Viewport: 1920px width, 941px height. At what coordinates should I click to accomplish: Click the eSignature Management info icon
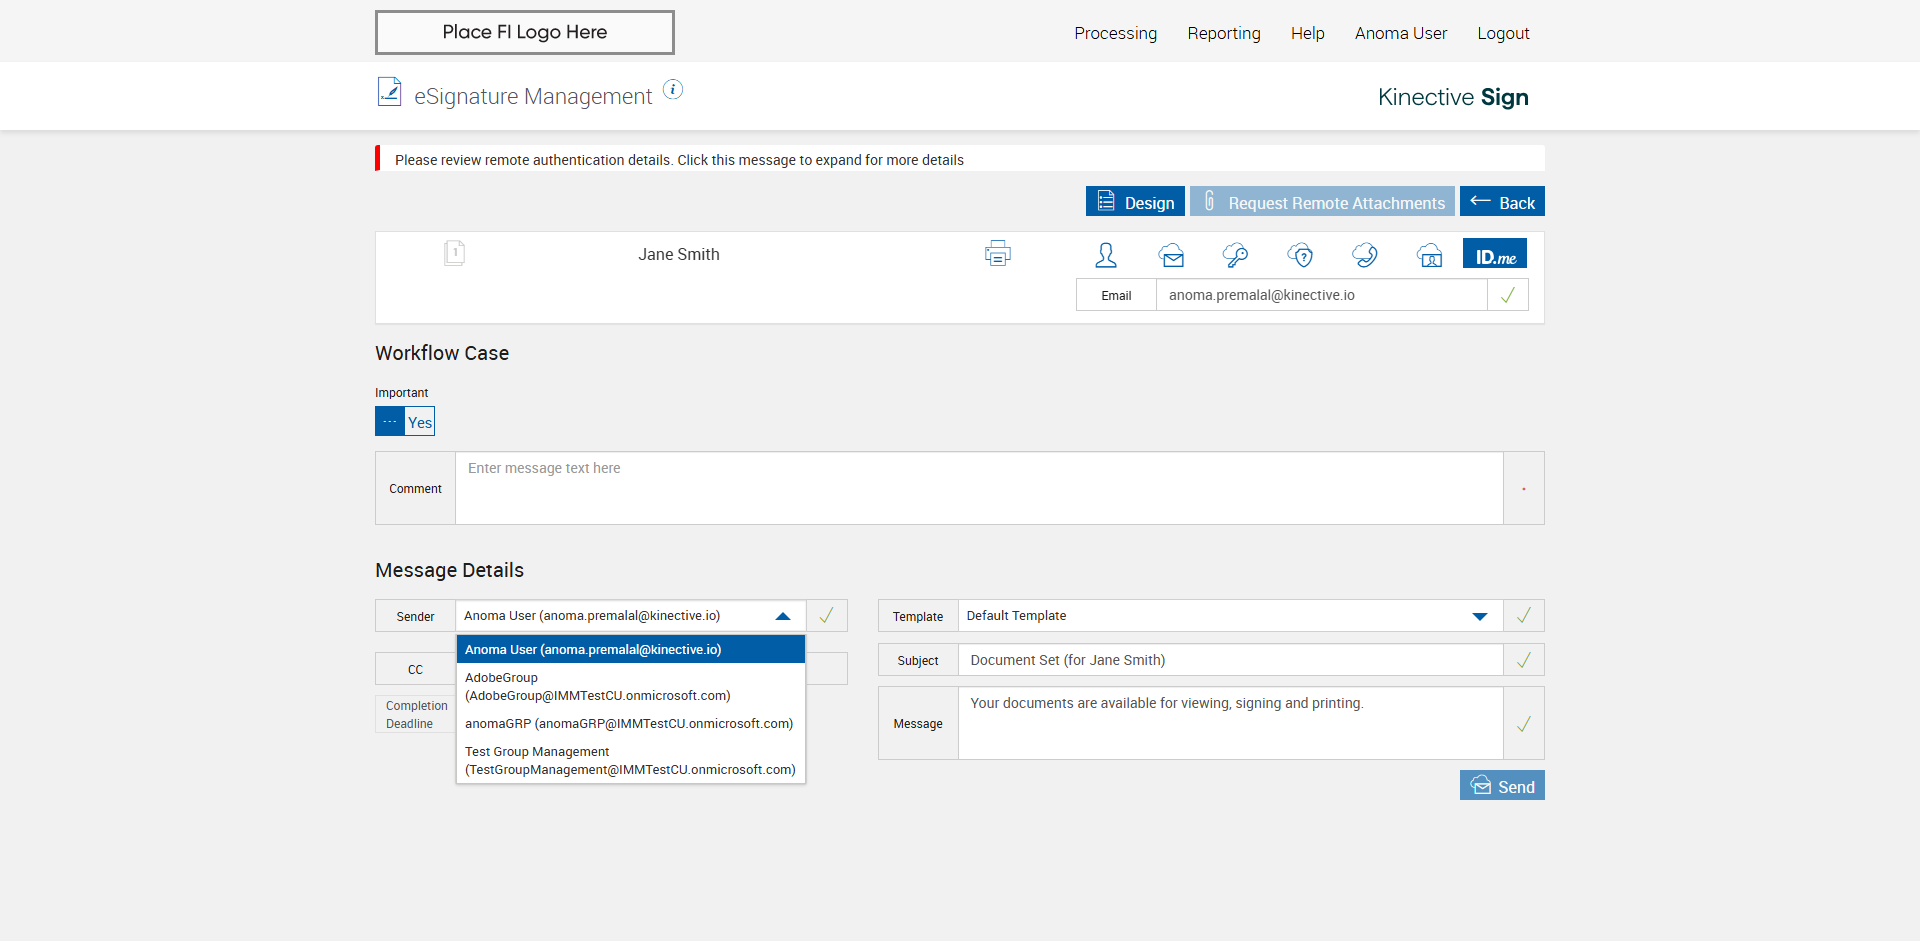[673, 90]
